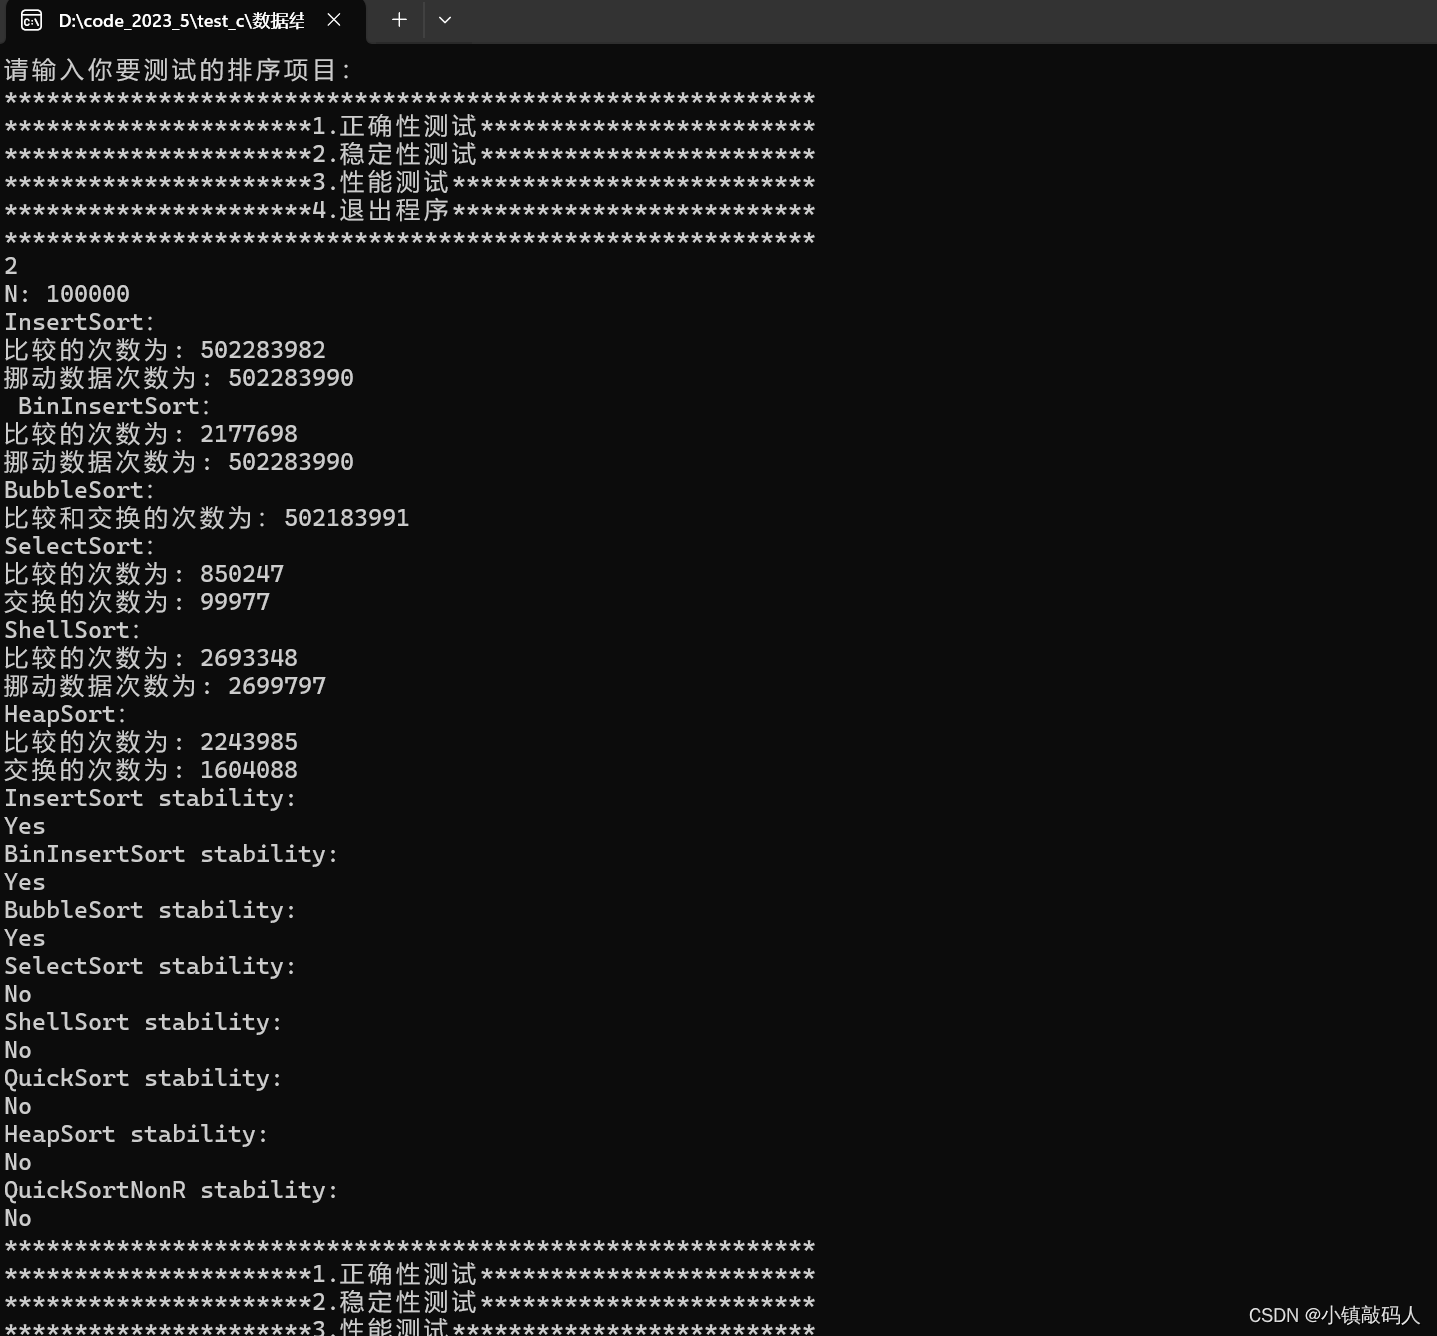
Task: Click the No result under QuickSortNonR stability
Action: [18, 1218]
